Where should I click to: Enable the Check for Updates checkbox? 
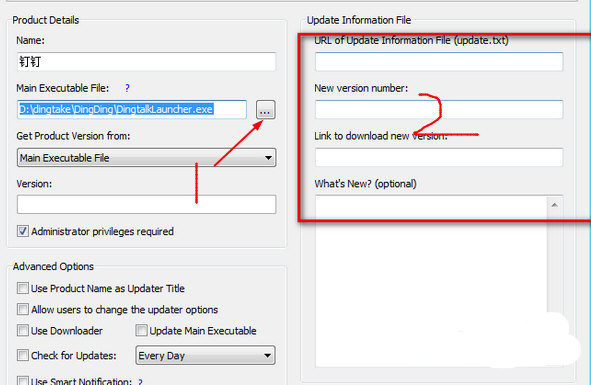pos(23,355)
